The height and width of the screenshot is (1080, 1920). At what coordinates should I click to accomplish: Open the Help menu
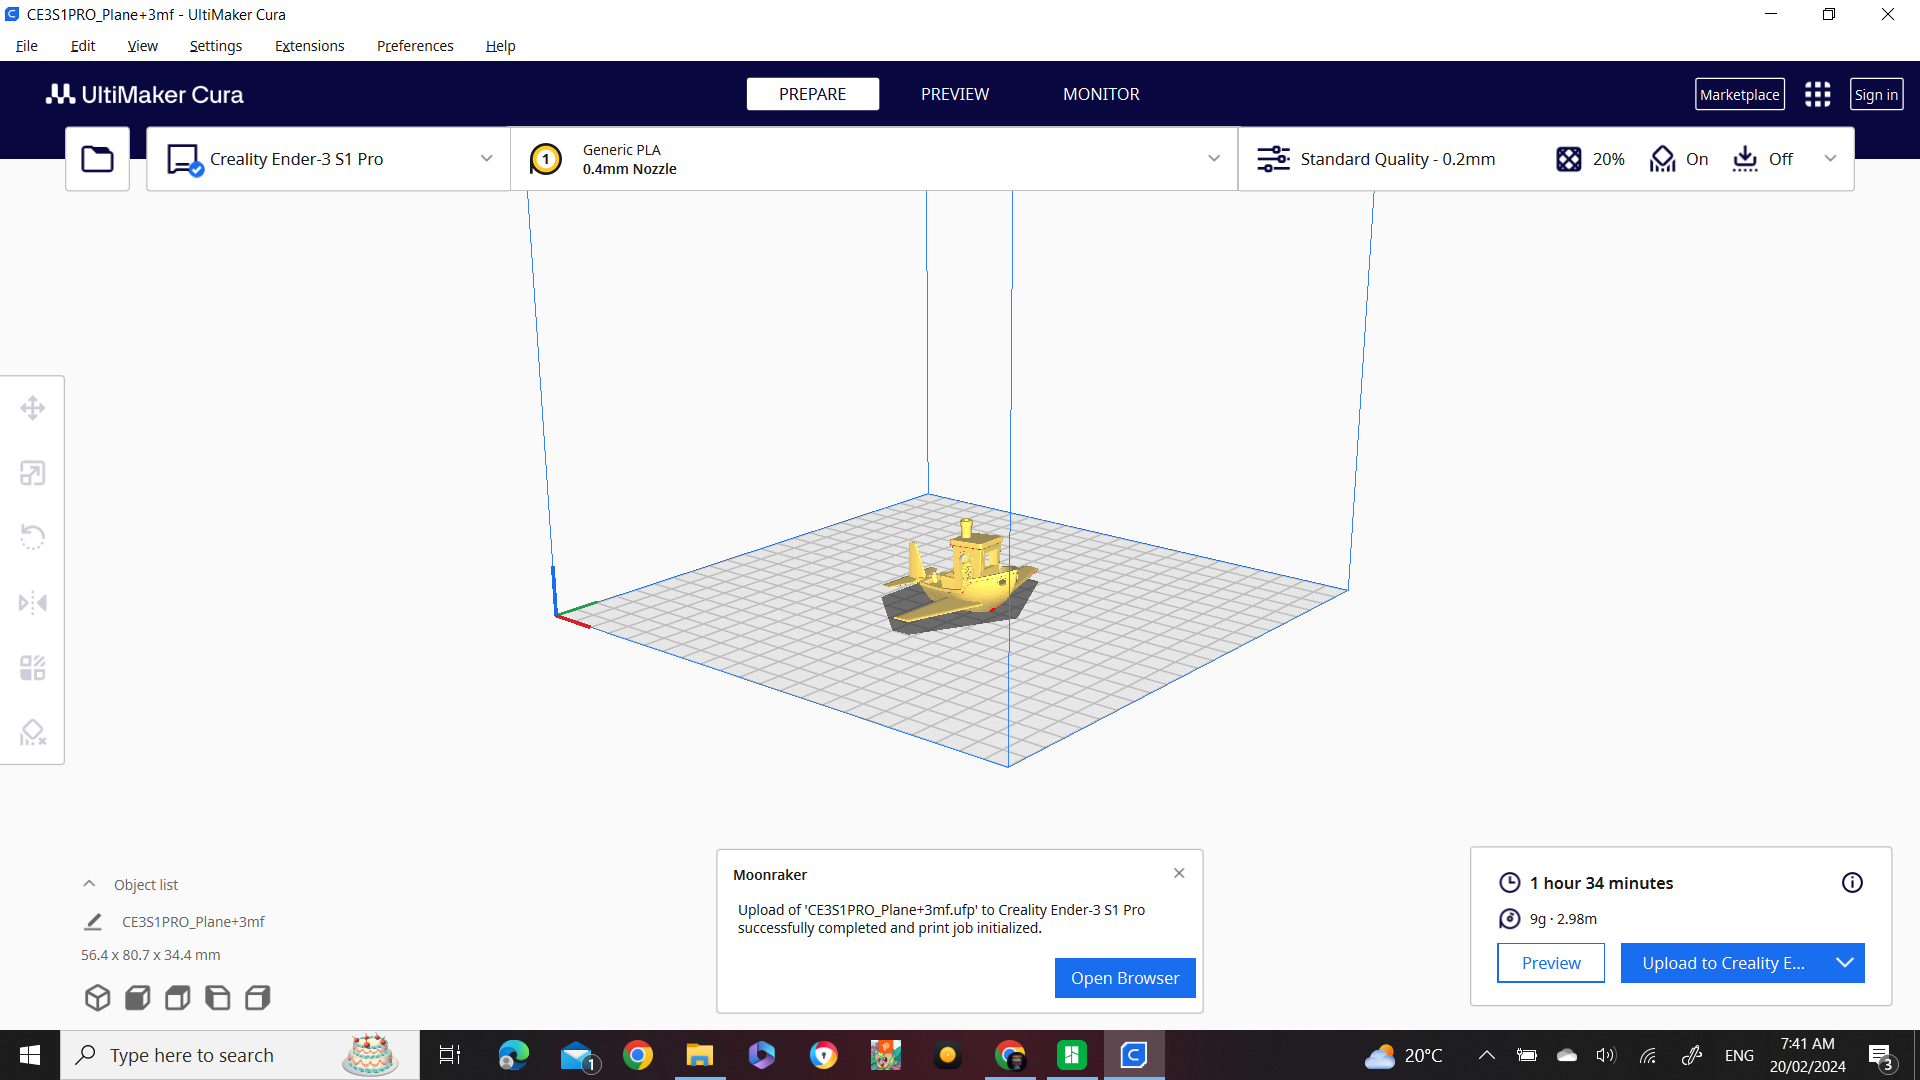[x=501, y=46]
